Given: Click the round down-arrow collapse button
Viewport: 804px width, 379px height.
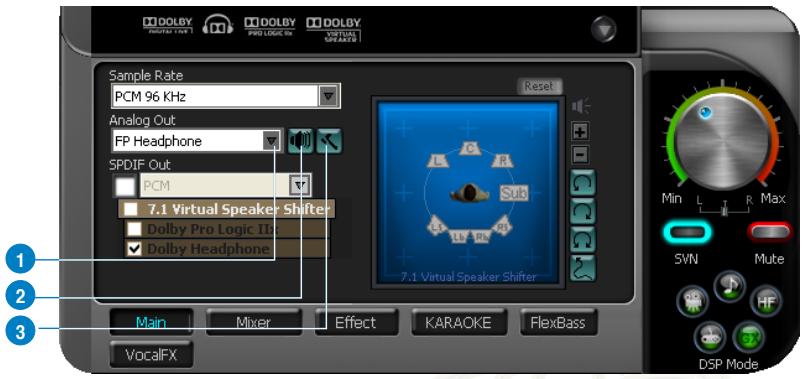Looking at the screenshot, I should [x=604, y=30].
